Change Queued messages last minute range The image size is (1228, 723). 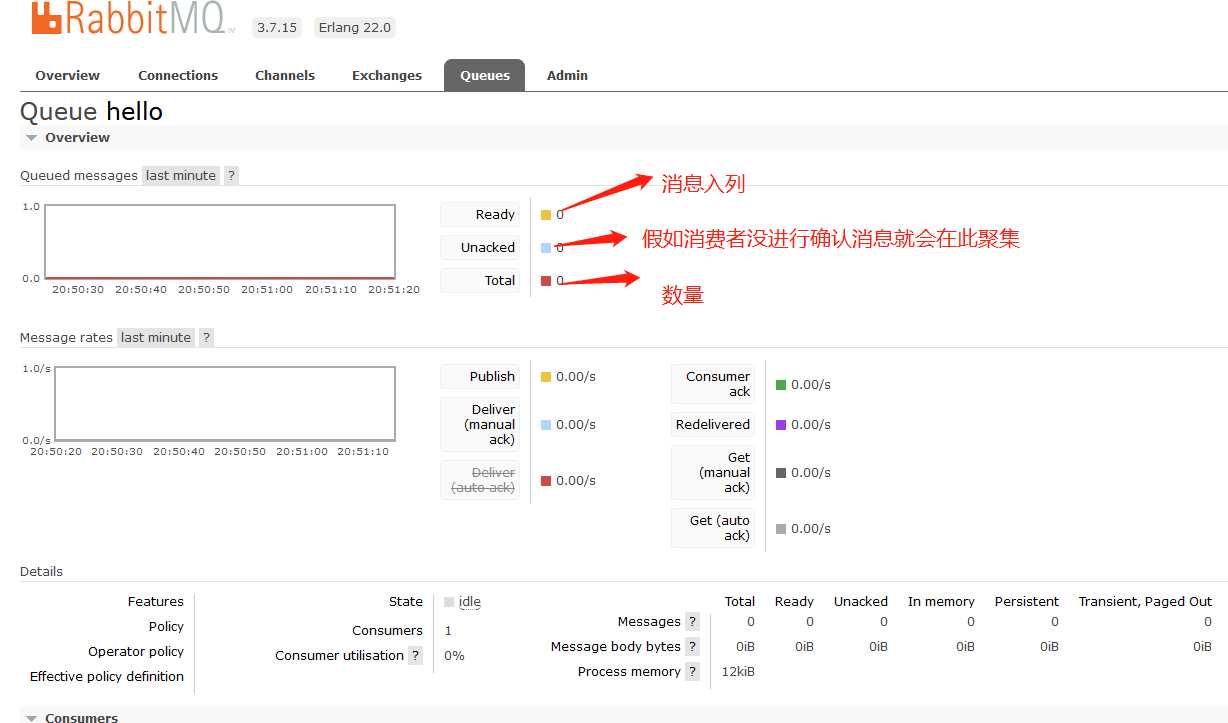tap(180, 175)
